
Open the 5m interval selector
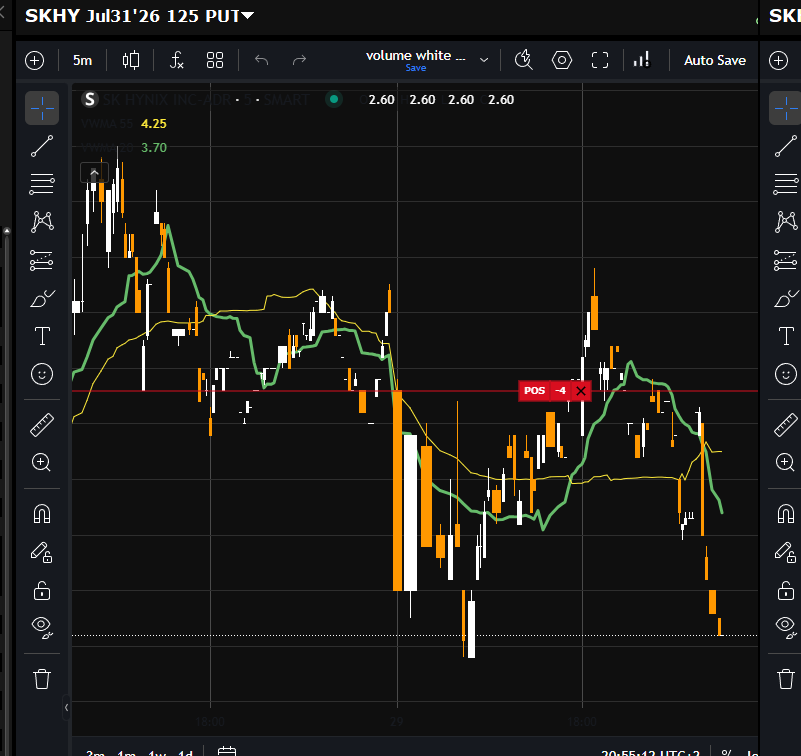pyautogui.click(x=82, y=60)
